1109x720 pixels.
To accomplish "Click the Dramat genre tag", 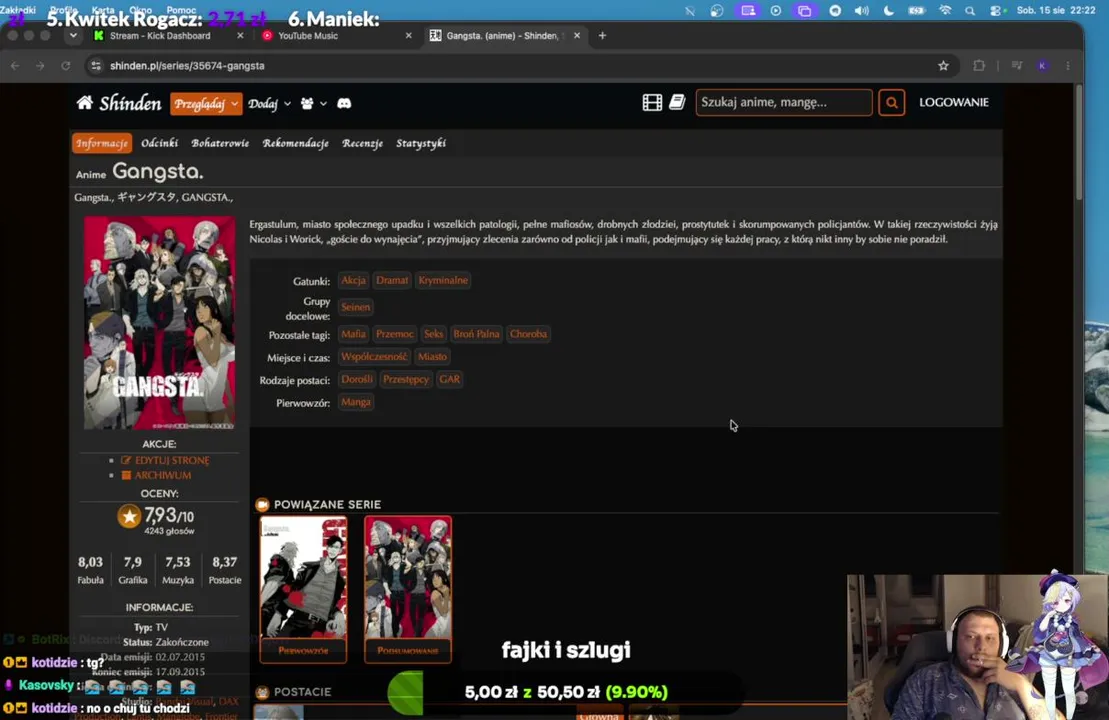I will pyautogui.click(x=392, y=280).
